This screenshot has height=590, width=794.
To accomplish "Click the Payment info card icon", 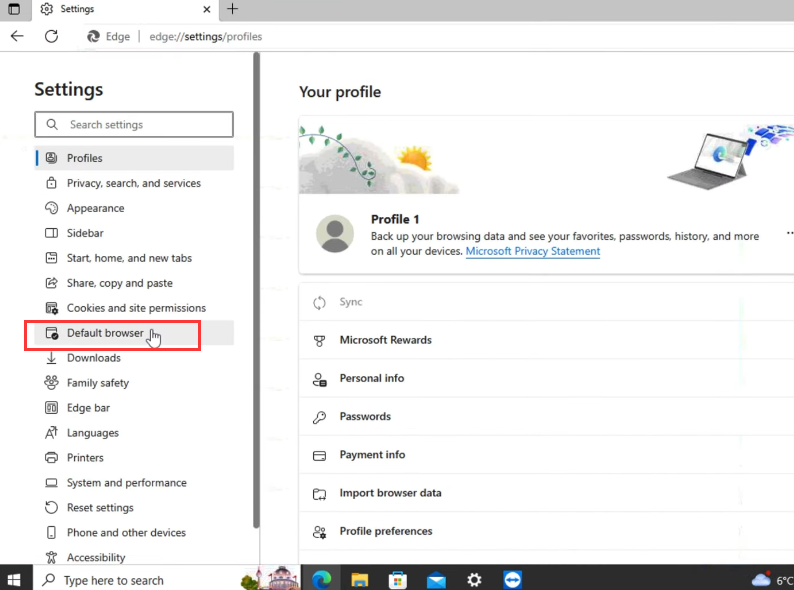I will point(319,455).
